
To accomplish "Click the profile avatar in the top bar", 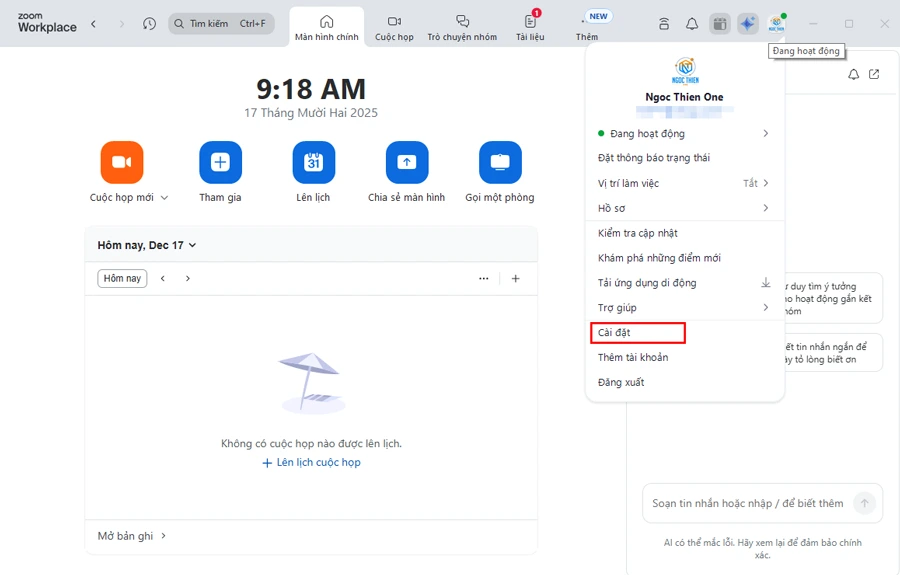I will click(776, 24).
